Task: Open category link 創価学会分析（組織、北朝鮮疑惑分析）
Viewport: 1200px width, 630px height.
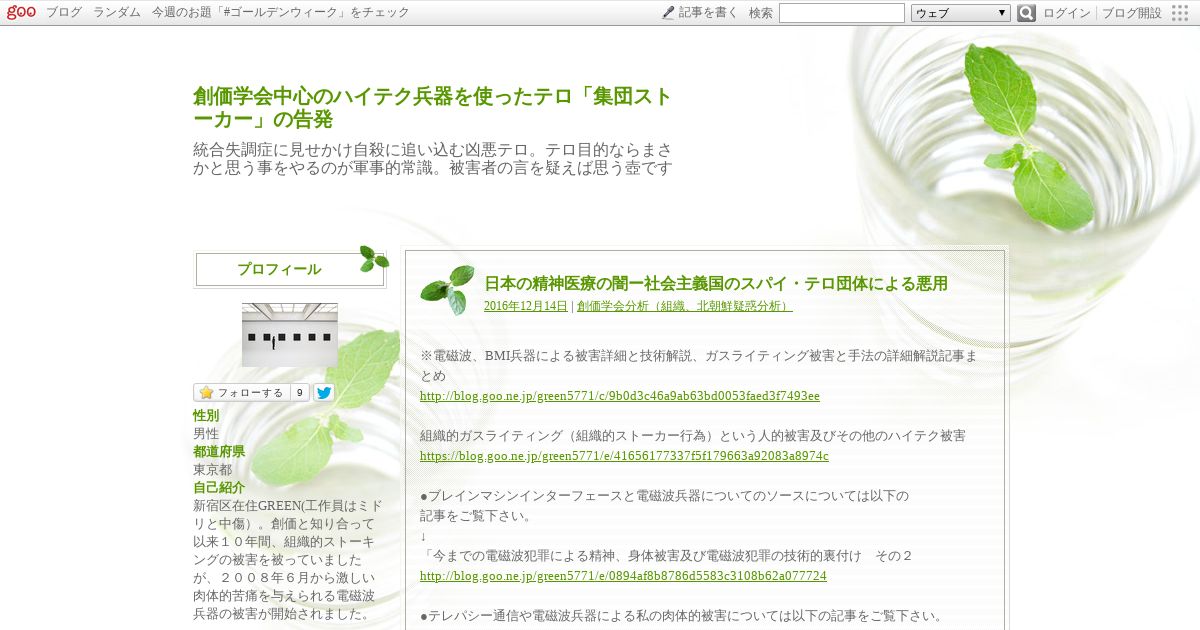Action: click(685, 306)
